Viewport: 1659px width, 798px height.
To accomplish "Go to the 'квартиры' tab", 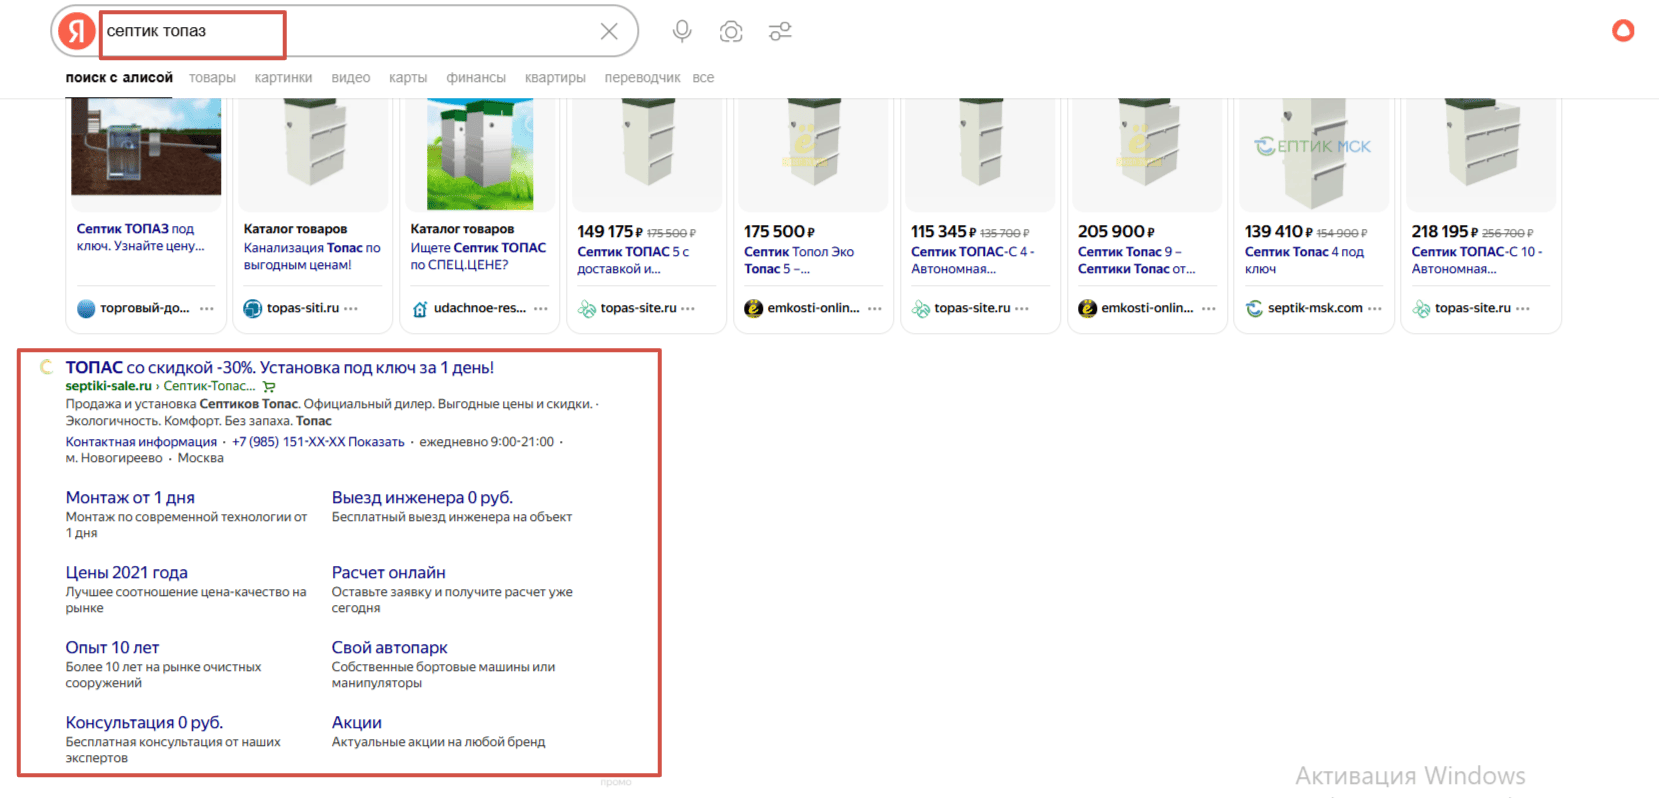I will pyautogui.click(x=555, y=77).
